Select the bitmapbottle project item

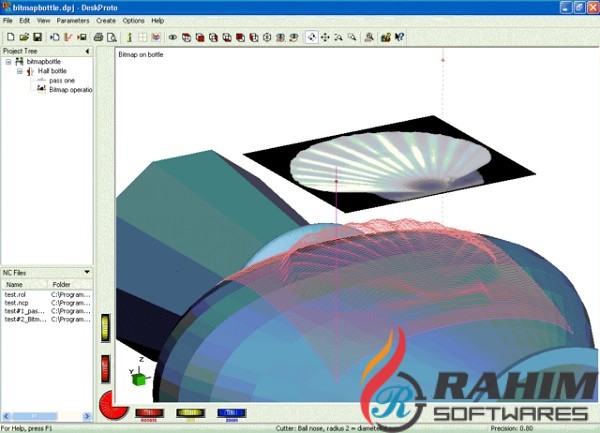pos(43,62)
